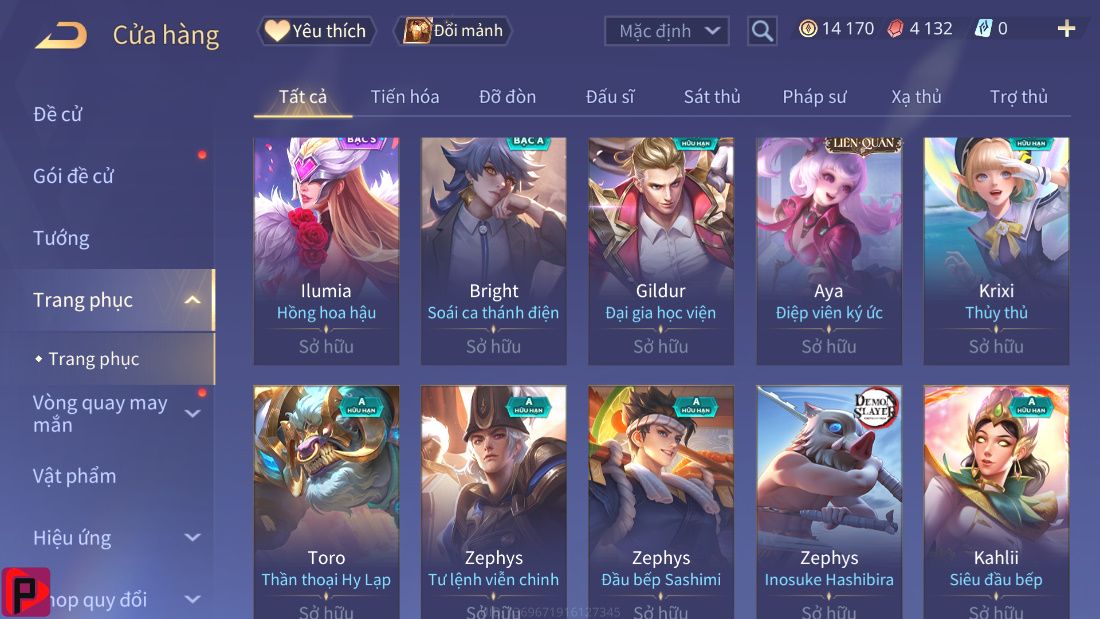Go to Gói đề cử section
The image size is (1100, 619).
click(73, 176)
